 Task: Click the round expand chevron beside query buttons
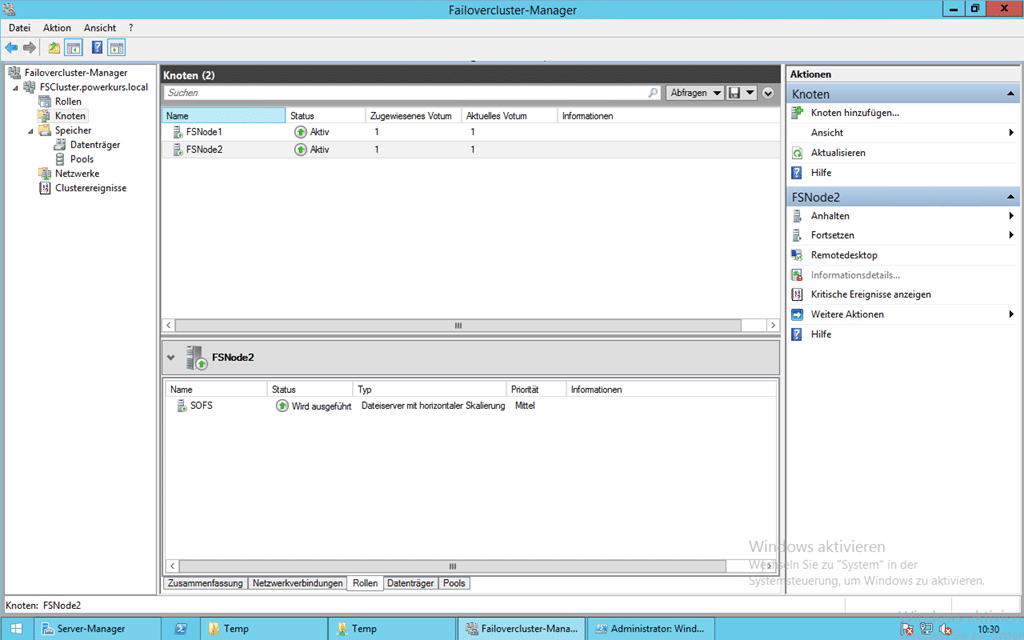[x=768, y=93]
